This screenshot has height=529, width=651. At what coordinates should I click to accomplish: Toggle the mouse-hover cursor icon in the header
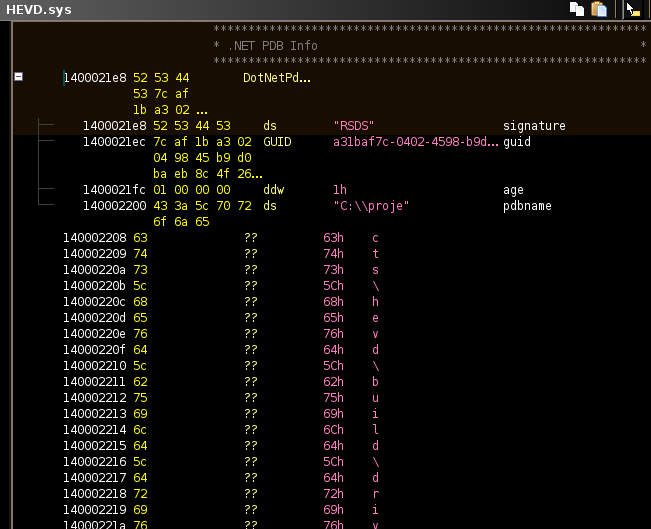click(633, 9)
